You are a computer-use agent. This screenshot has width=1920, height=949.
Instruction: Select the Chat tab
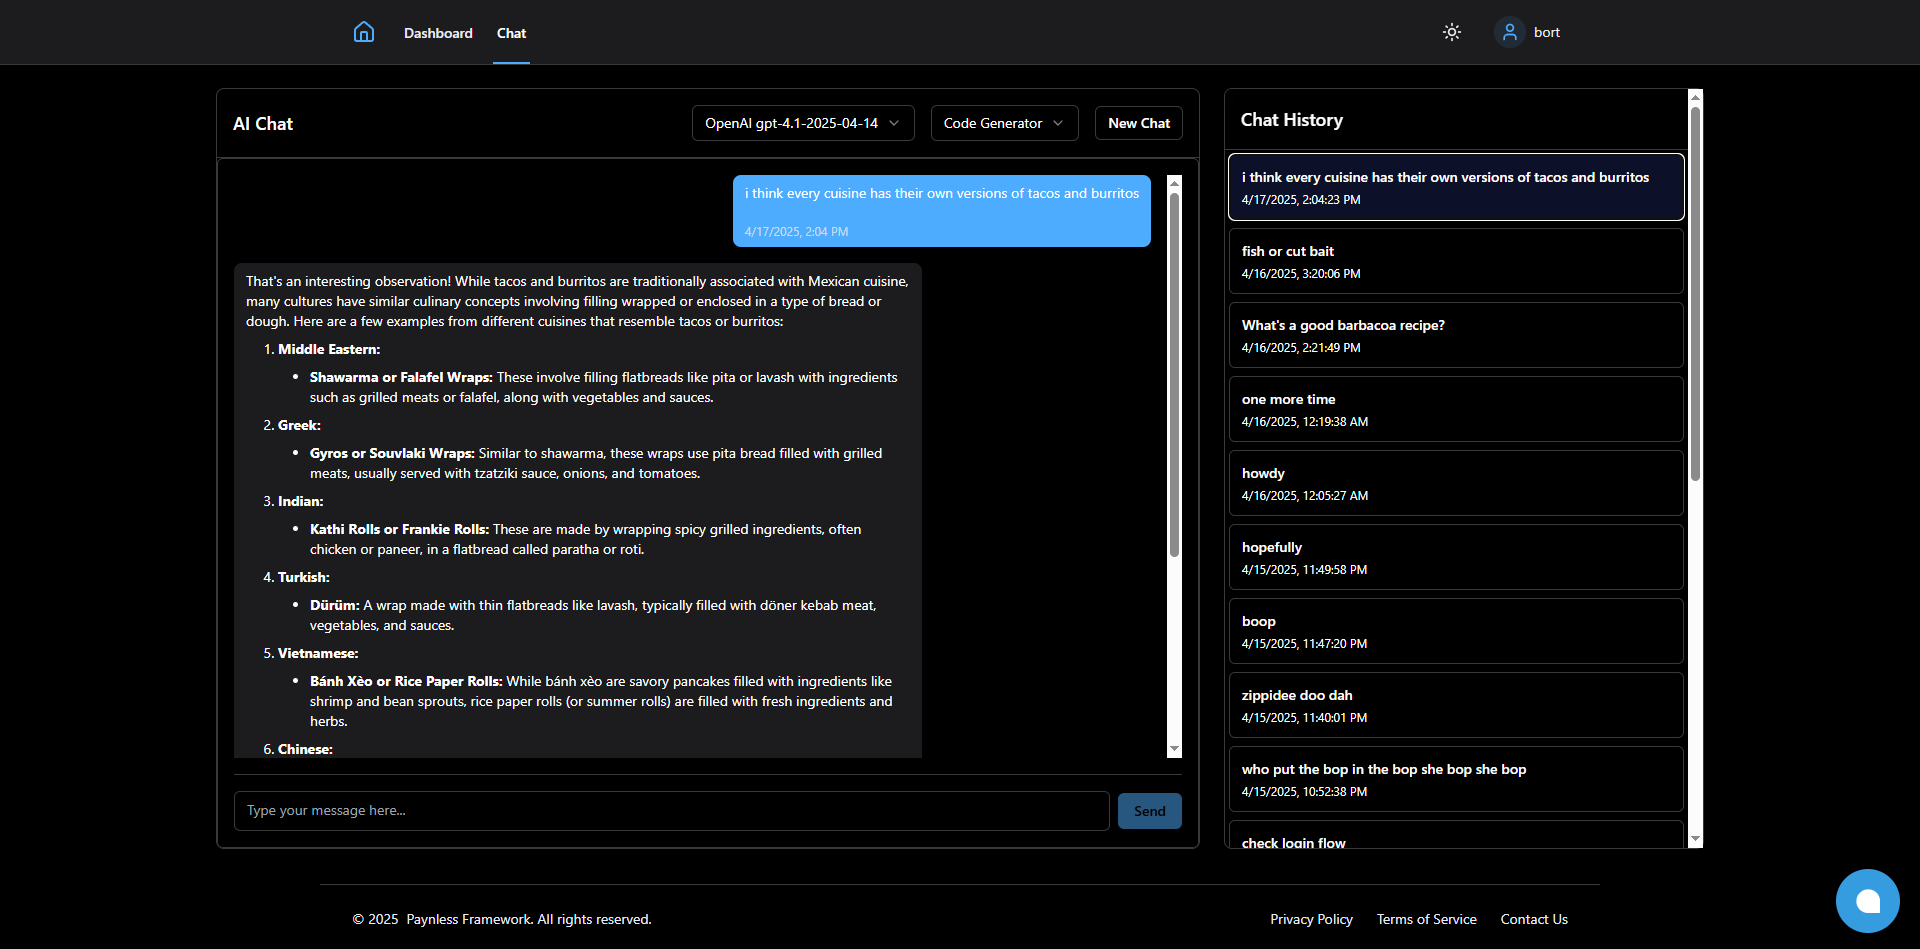click(511, 33)
